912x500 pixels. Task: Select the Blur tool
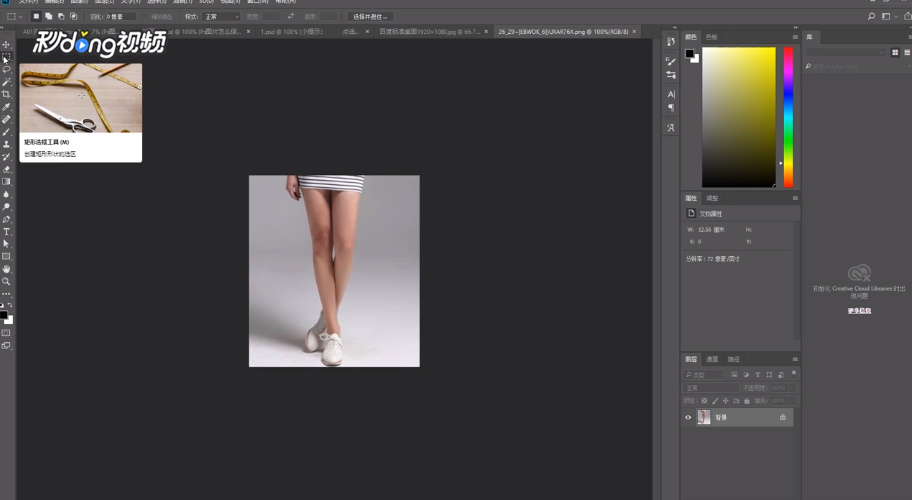click(x=6, y=194)
